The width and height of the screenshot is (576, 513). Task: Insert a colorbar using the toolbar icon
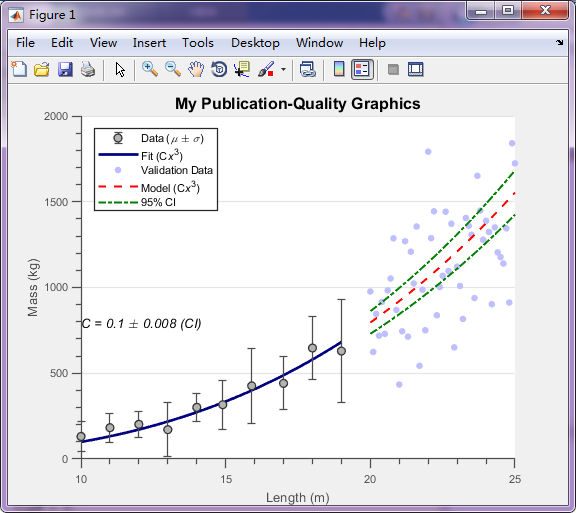point(339,69)
